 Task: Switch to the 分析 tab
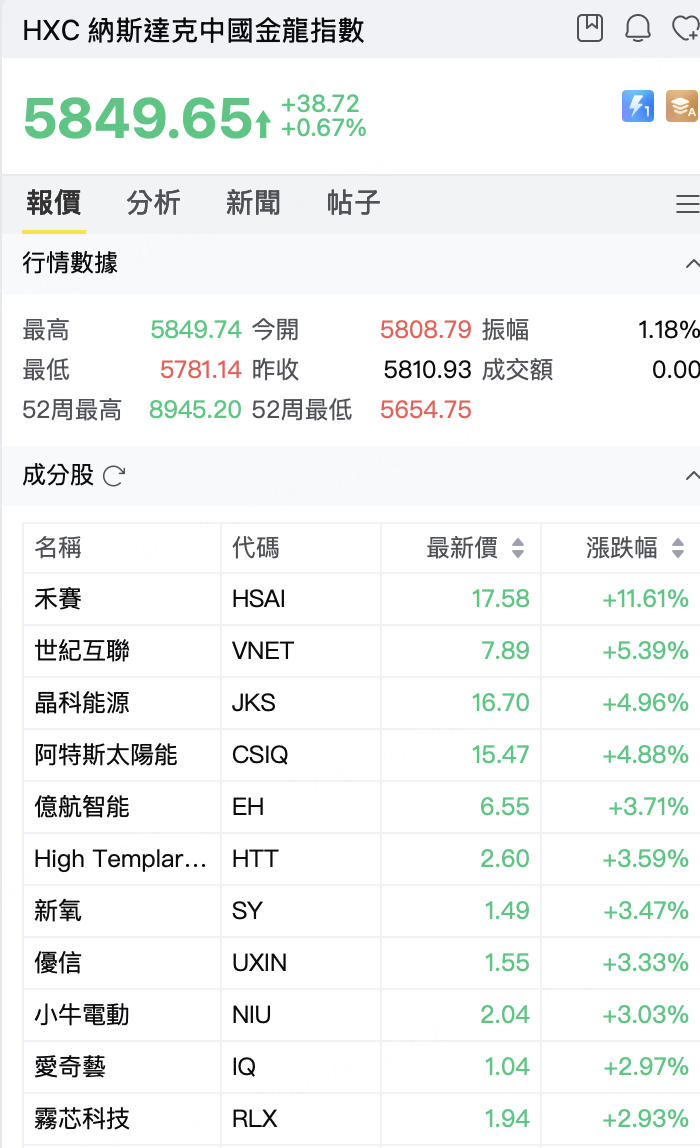[153, 203]
